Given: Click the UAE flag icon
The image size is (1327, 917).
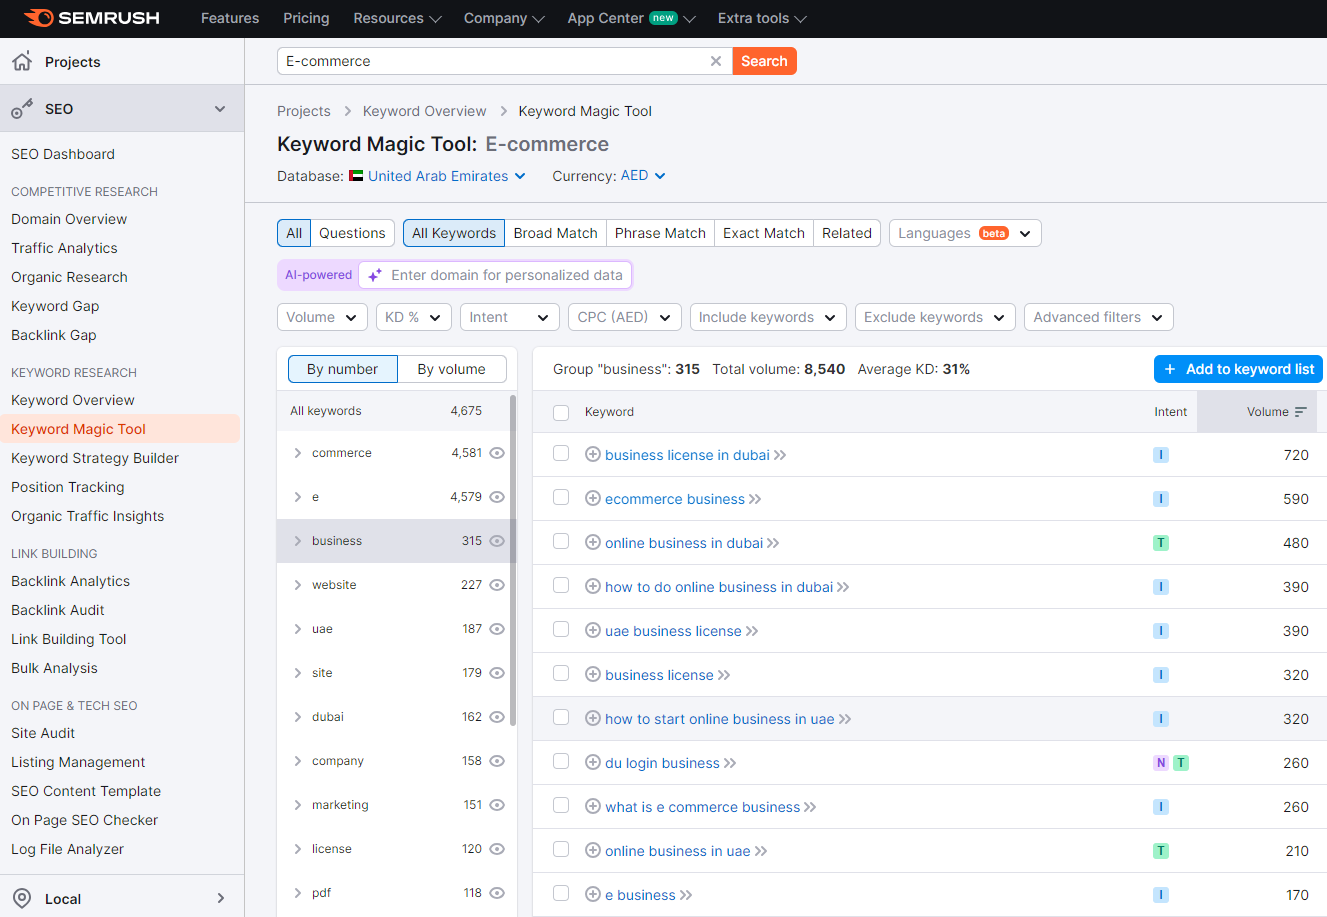Looking at the screenshot, I should click(356, 176).
